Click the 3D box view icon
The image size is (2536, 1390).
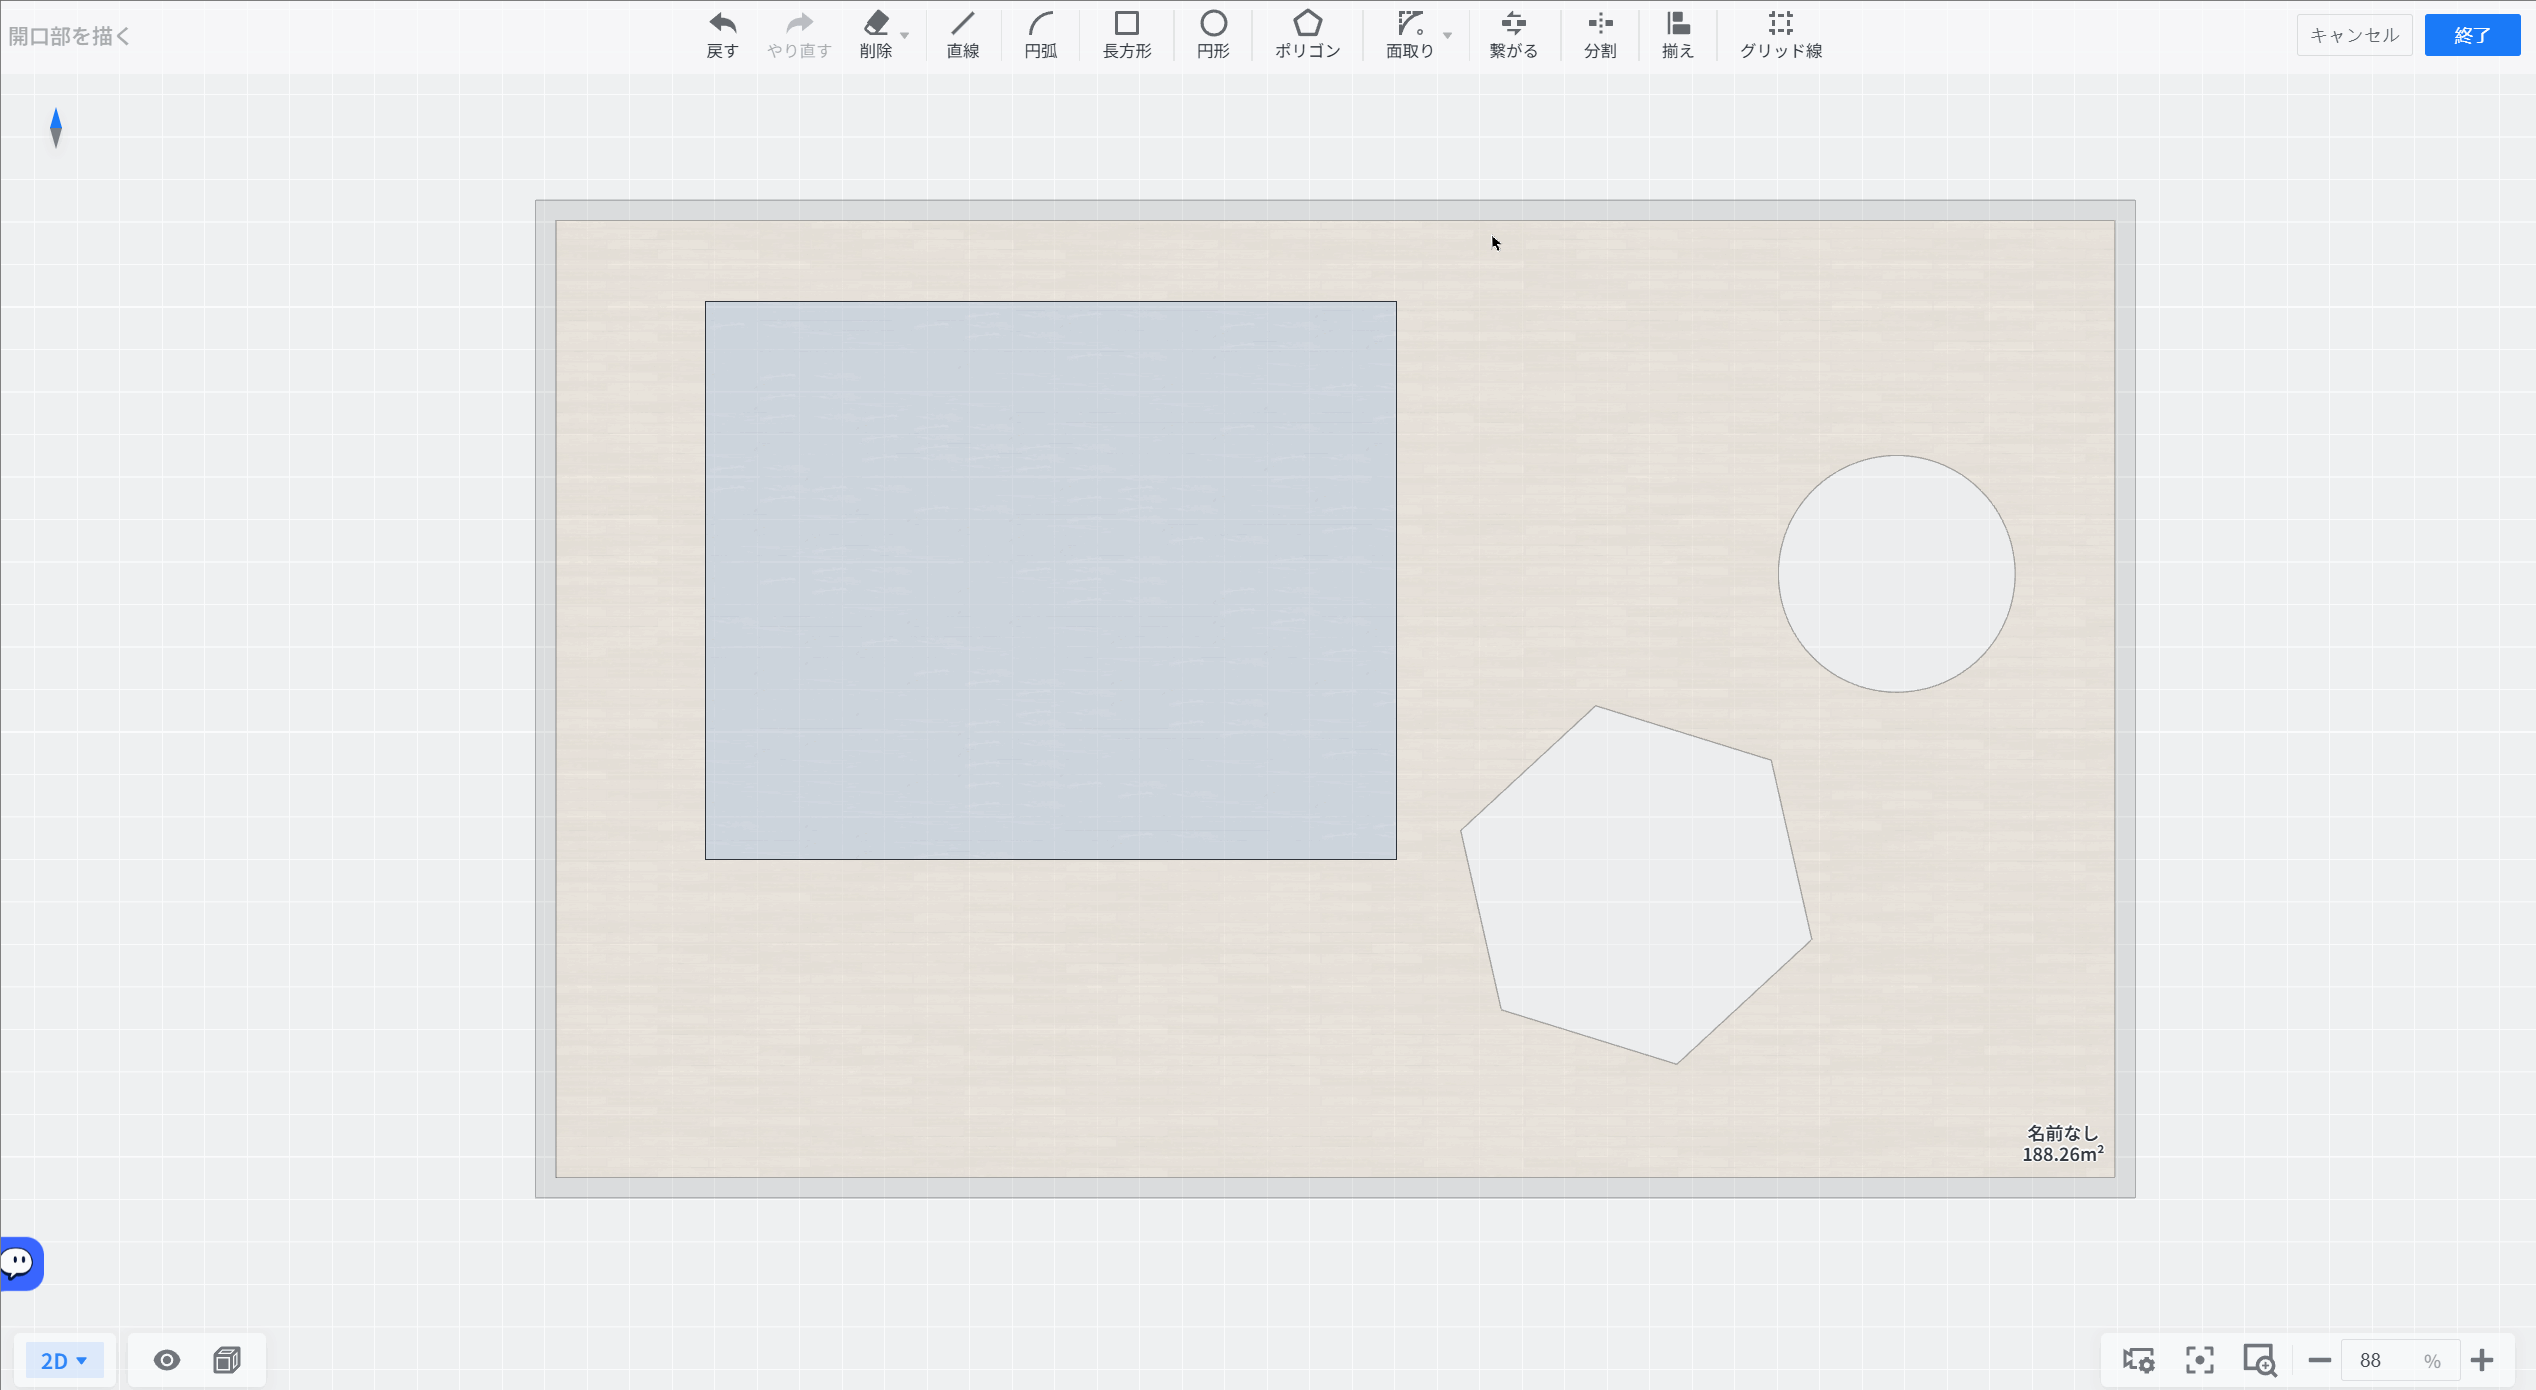227,1360
